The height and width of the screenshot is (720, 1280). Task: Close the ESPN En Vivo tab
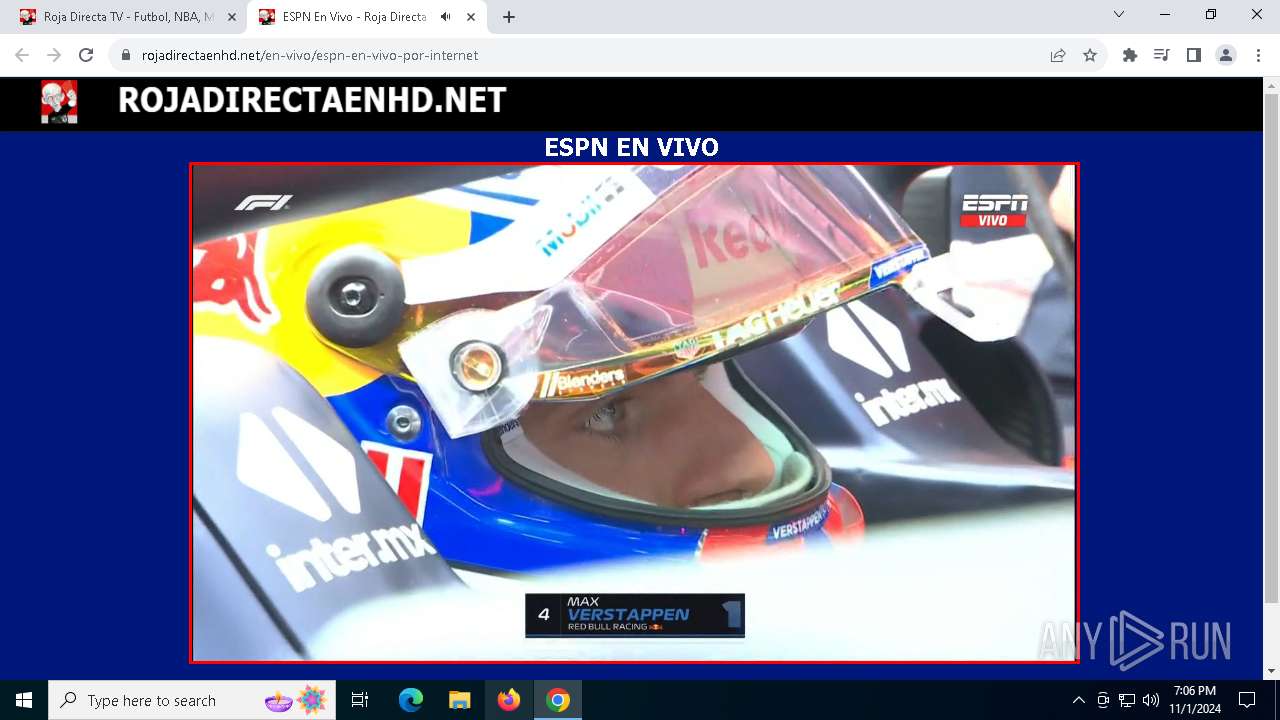point(471,17)
